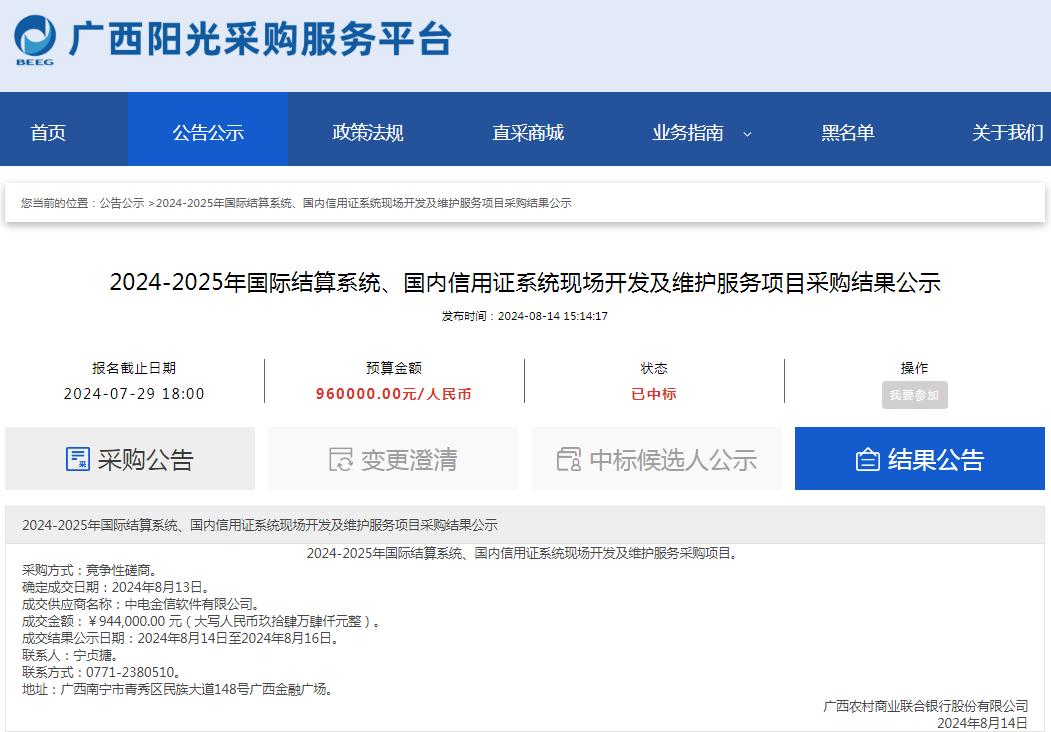Switch to the 结果公告 tab
The image size is (1051, 732).
click(x=920, y=459)
